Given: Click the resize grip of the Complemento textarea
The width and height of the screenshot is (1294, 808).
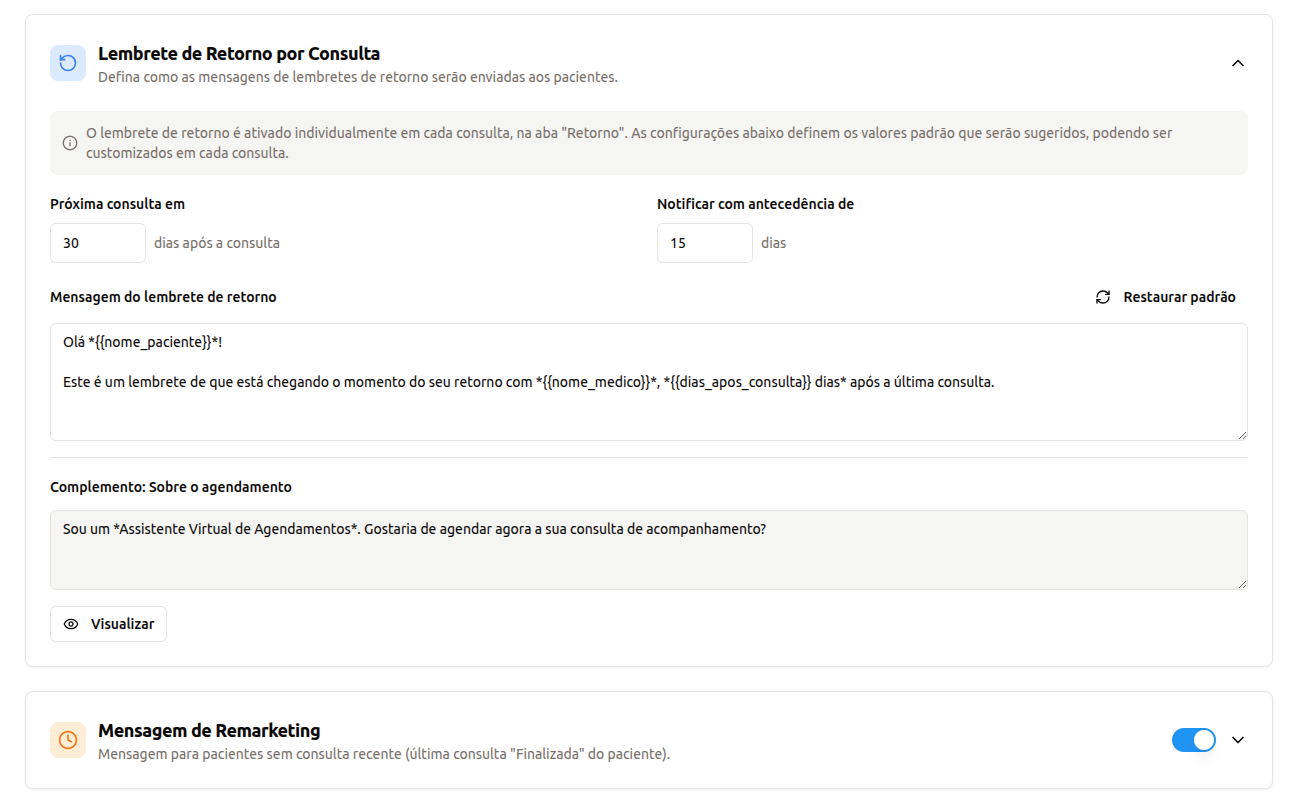Looking at the screenshot, I should pyautogui.click(x=1243, y=586).
